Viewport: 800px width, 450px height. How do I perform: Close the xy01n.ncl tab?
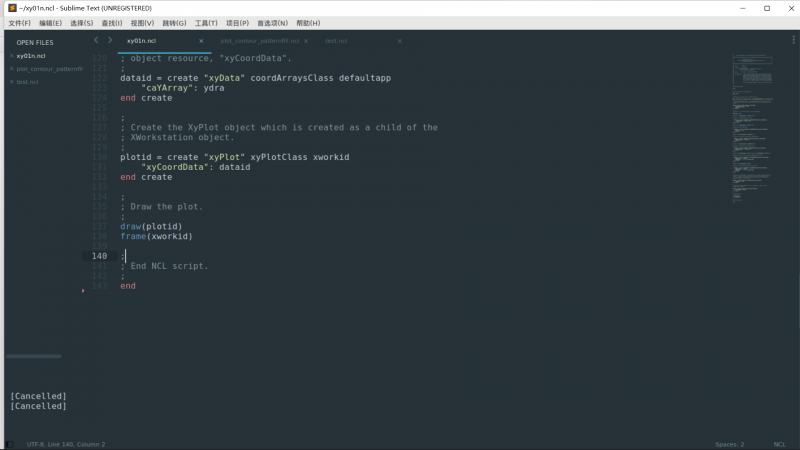201,41
